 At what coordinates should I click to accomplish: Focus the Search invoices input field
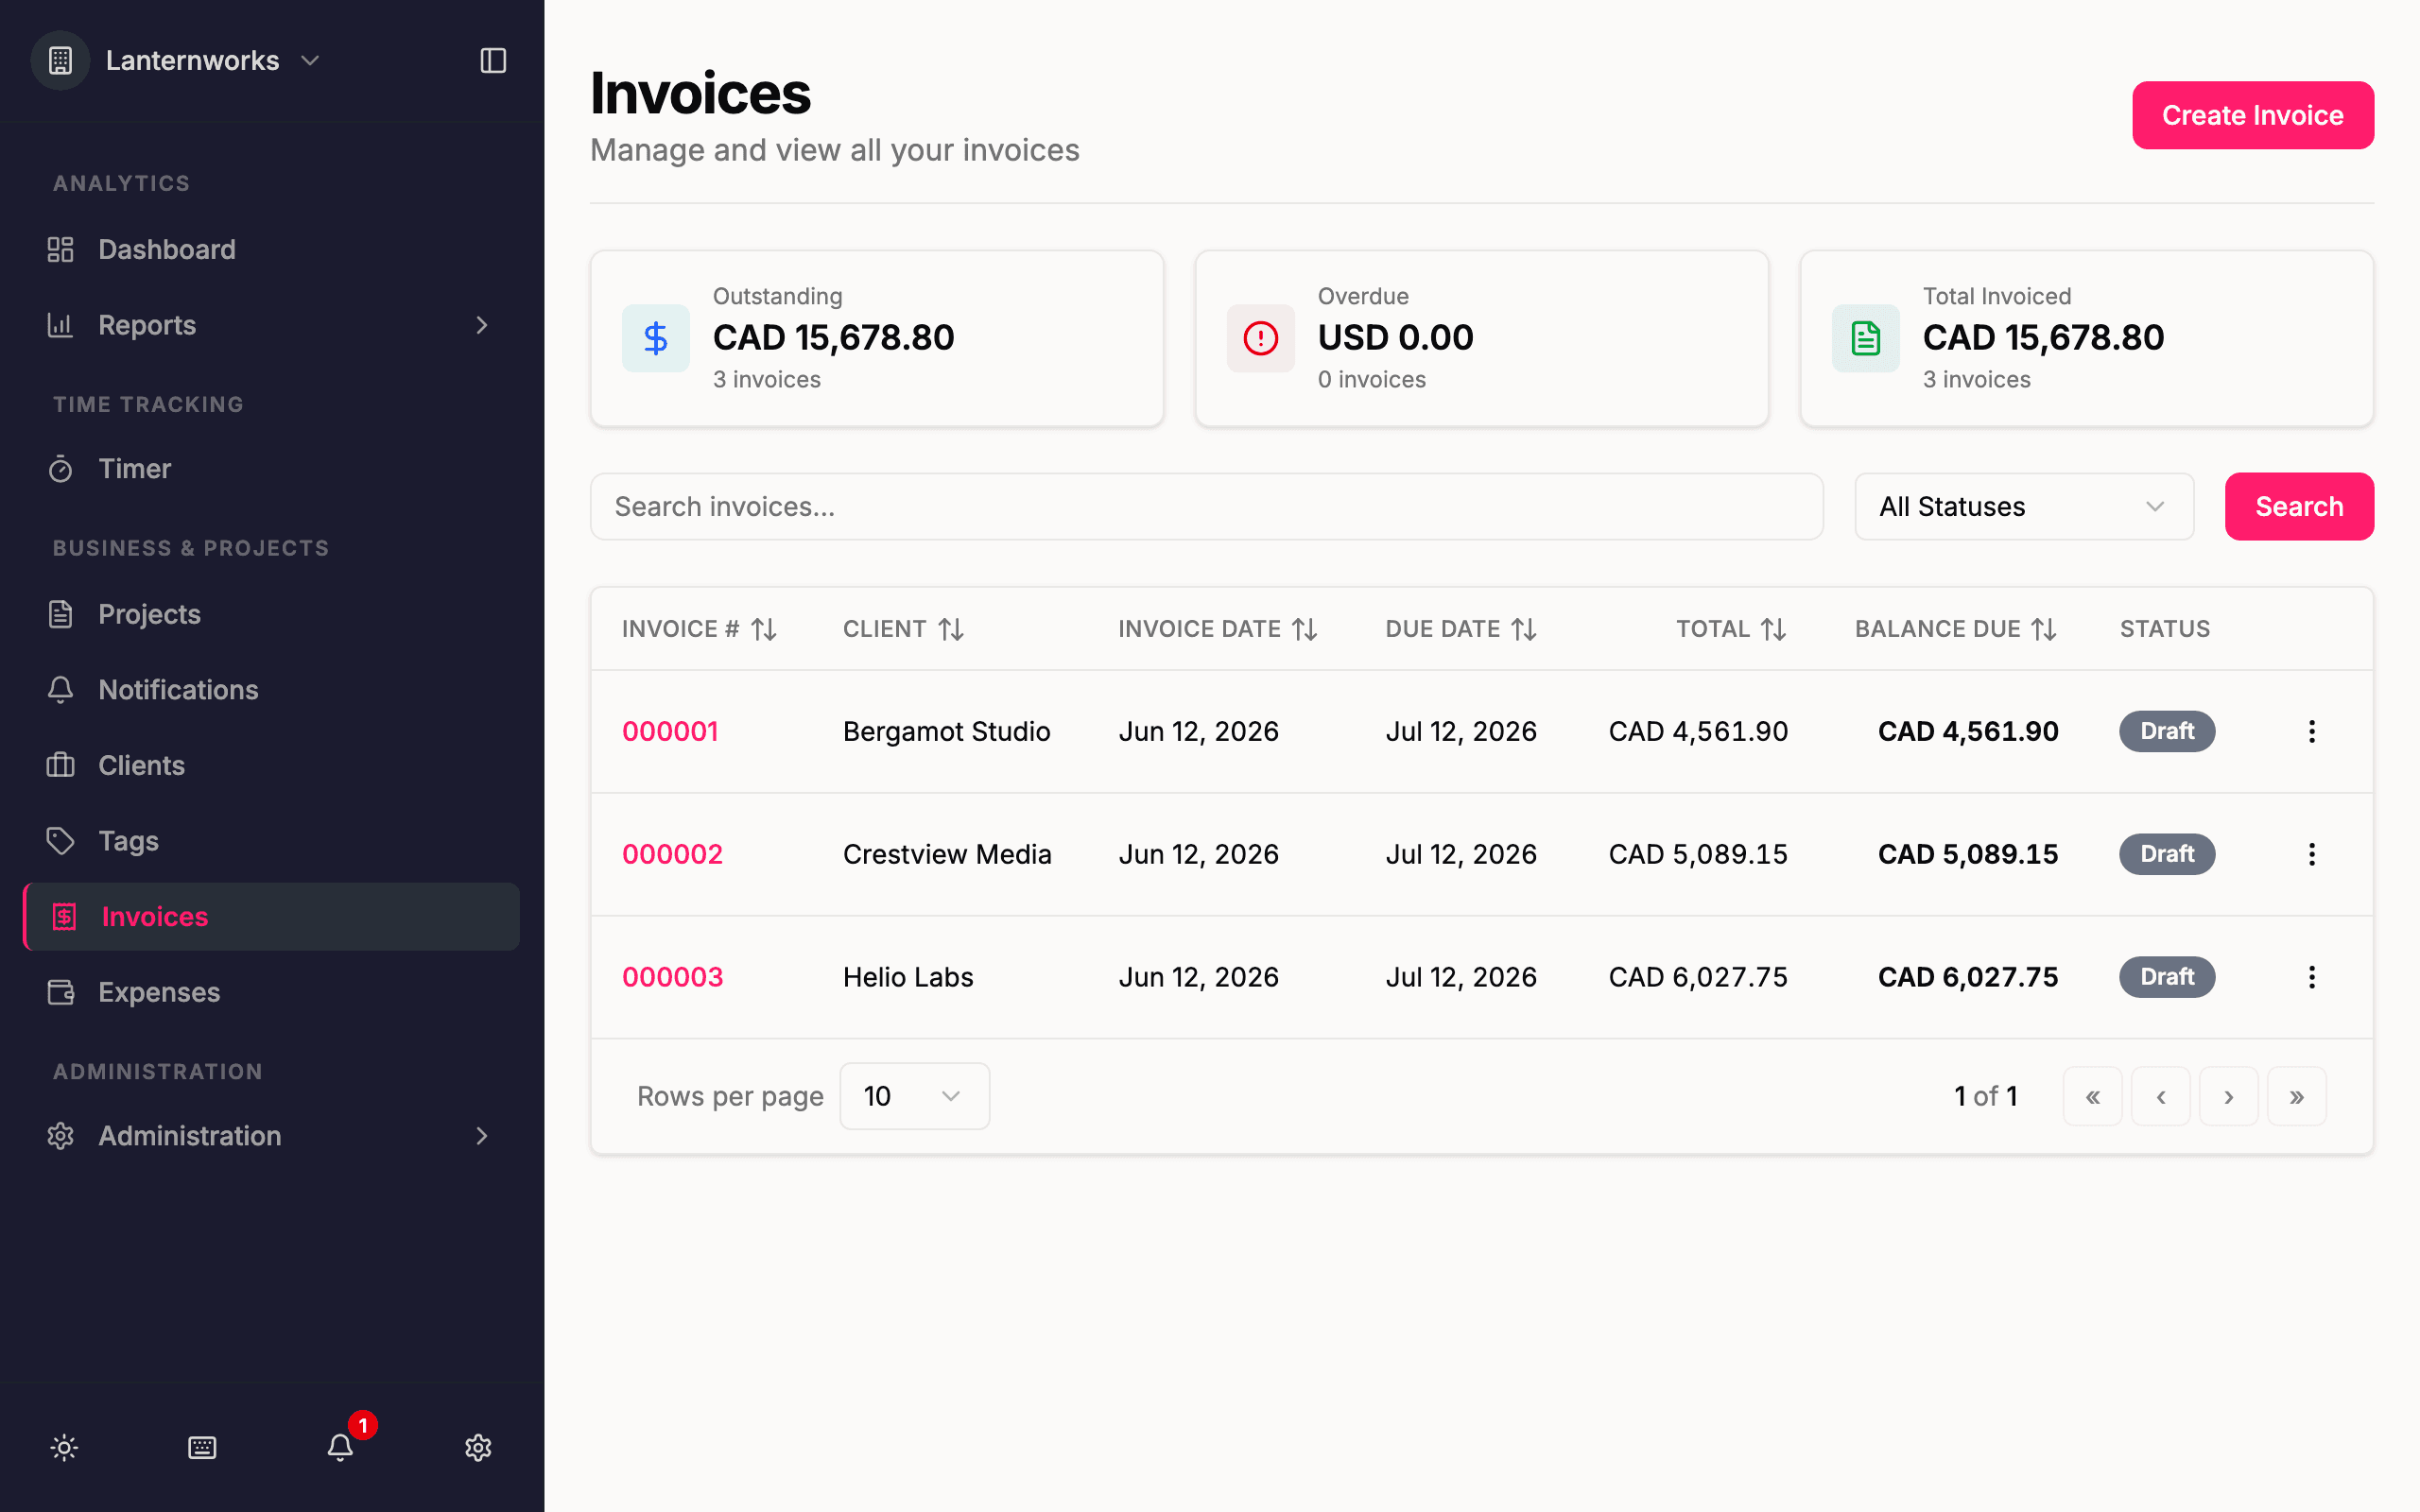point(1206,506)
